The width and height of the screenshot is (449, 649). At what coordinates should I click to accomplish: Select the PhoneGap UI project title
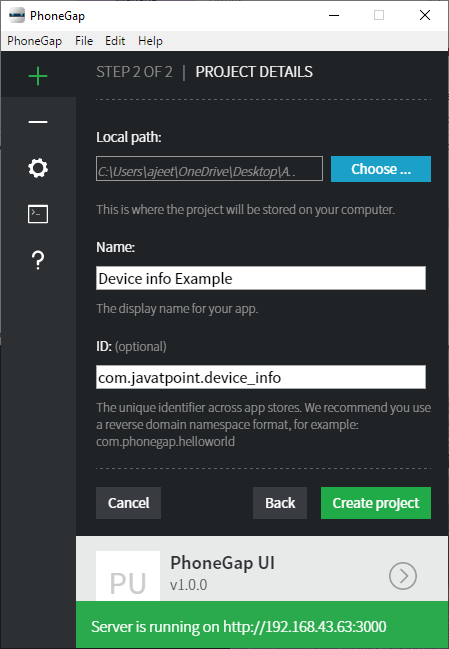tap(223, 563)
